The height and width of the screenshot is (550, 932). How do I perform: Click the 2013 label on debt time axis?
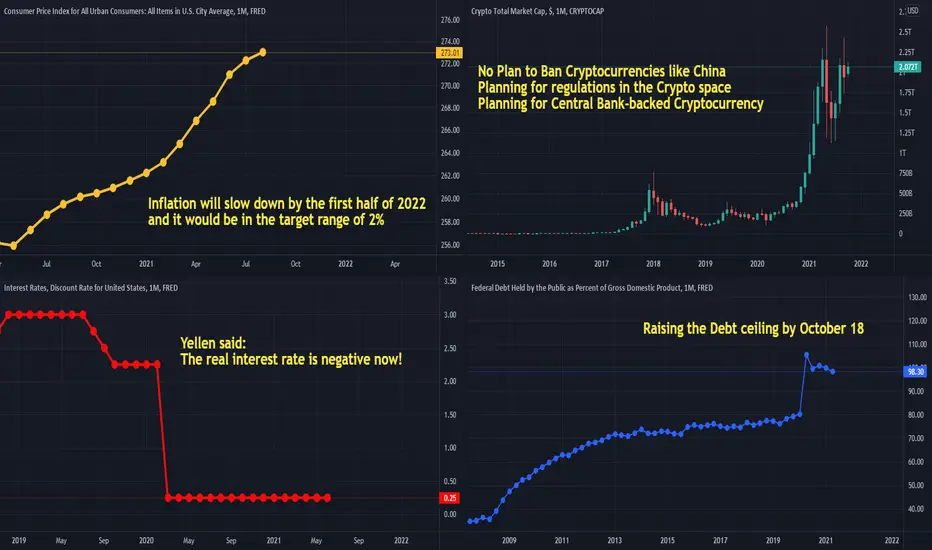tap(615, 540)
